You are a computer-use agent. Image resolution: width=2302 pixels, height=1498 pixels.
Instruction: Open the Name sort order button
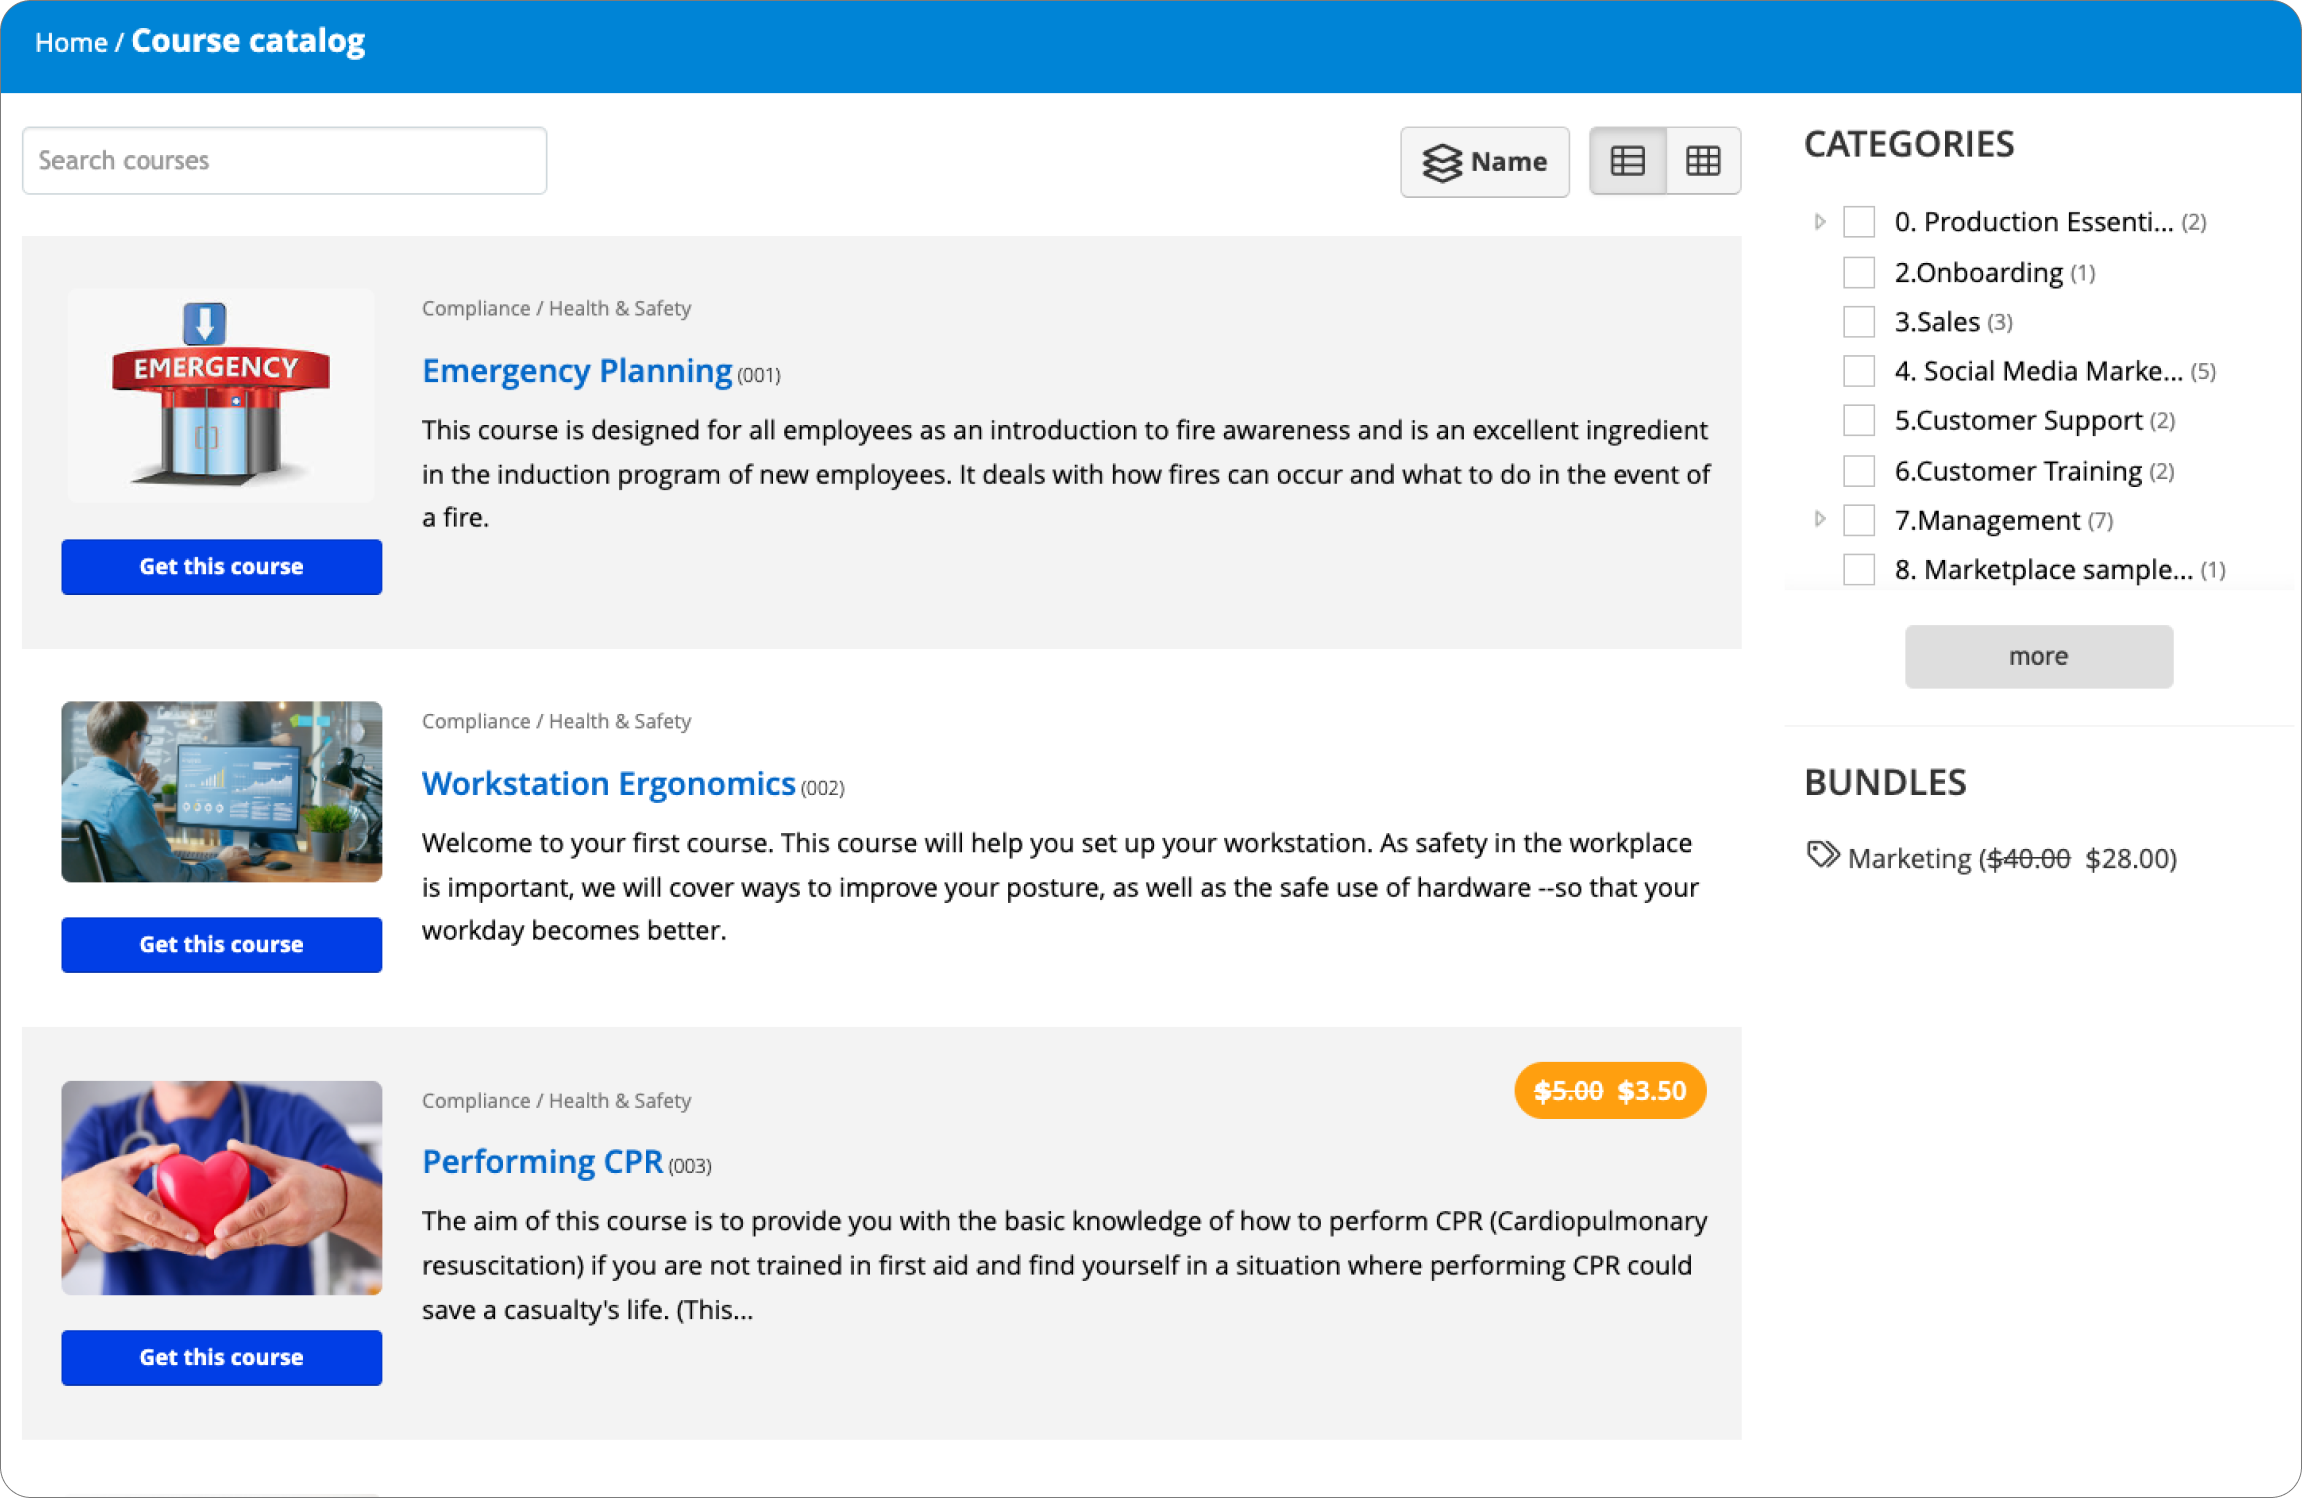1485,162
